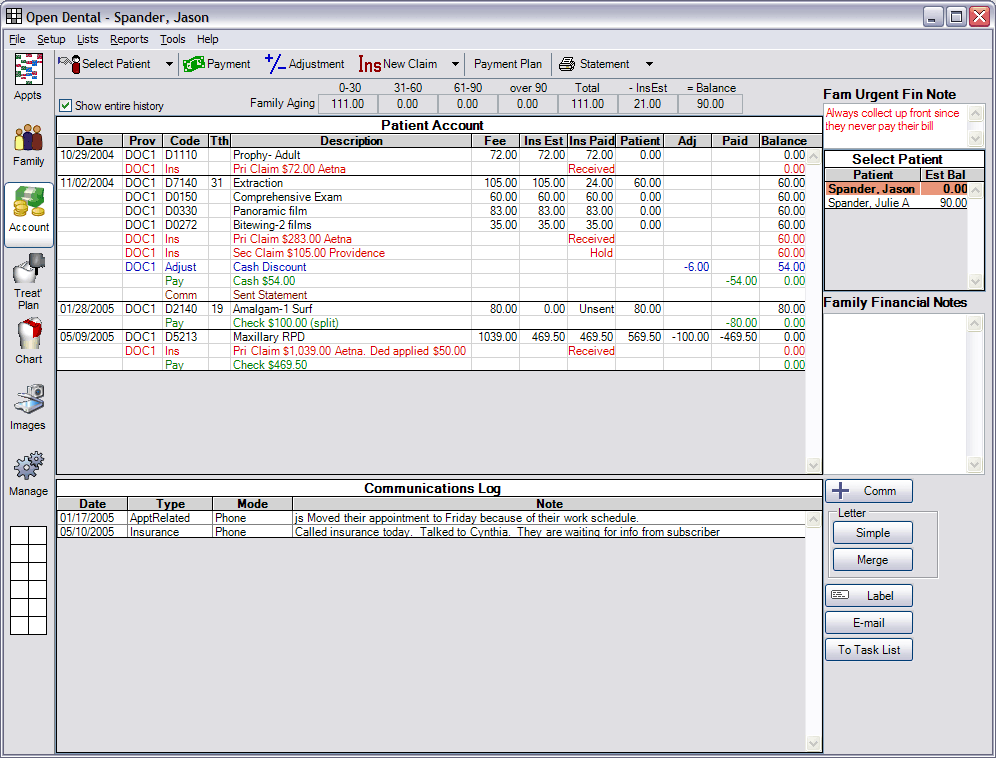Uncheck Show entire history
996x758 pixels.
(65, 105)
